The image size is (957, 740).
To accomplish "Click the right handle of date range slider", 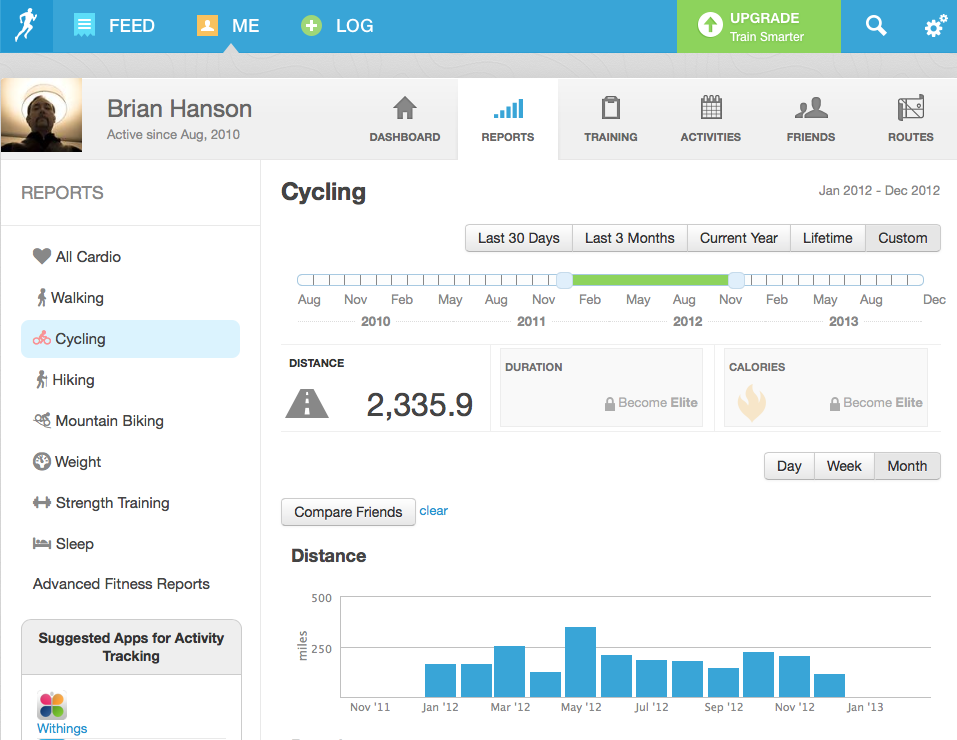I will 736,280.
